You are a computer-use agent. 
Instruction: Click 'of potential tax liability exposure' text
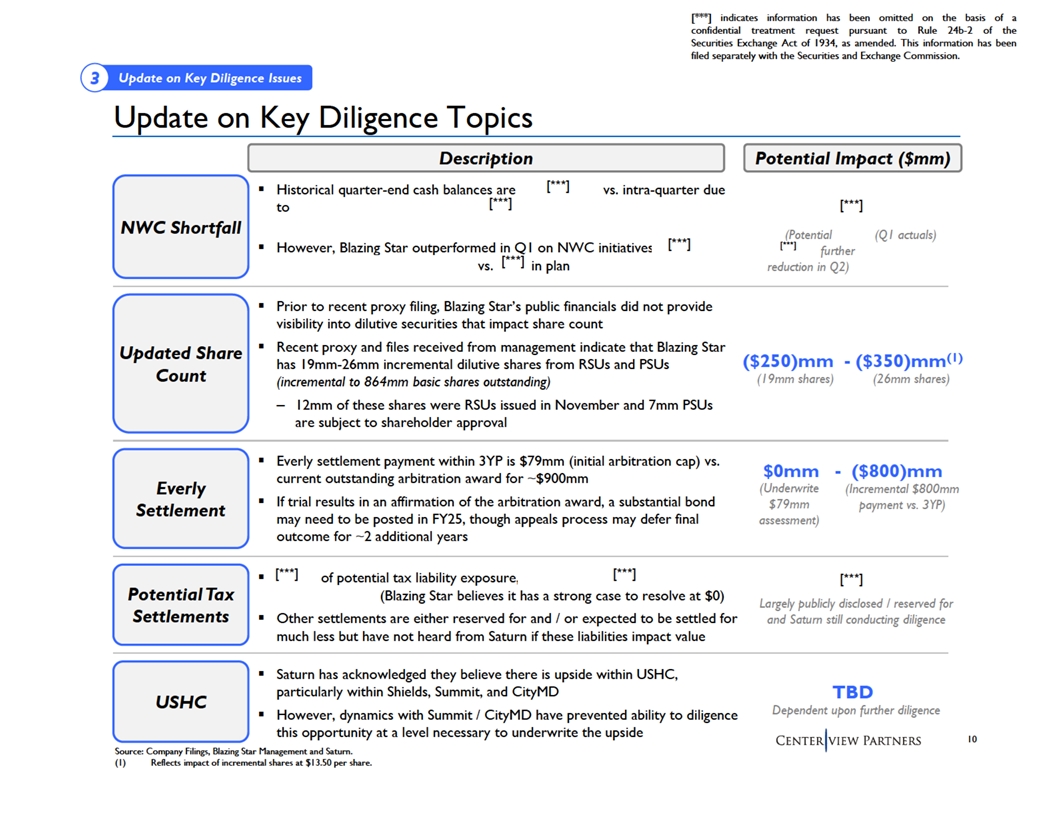(419, 578)
